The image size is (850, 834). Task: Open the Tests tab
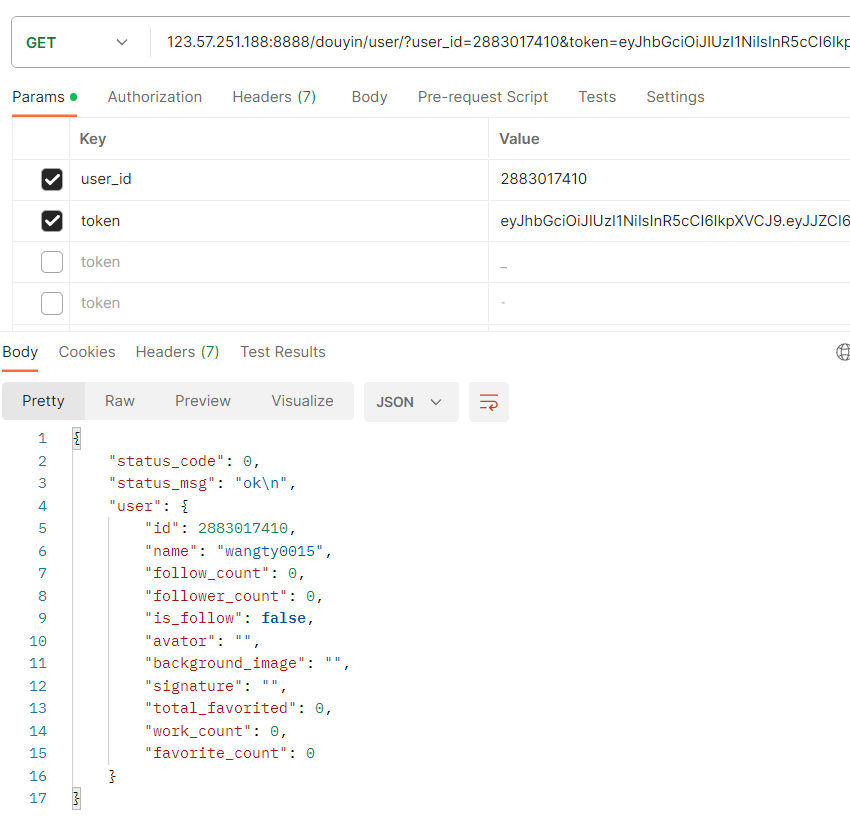[597, 97]
